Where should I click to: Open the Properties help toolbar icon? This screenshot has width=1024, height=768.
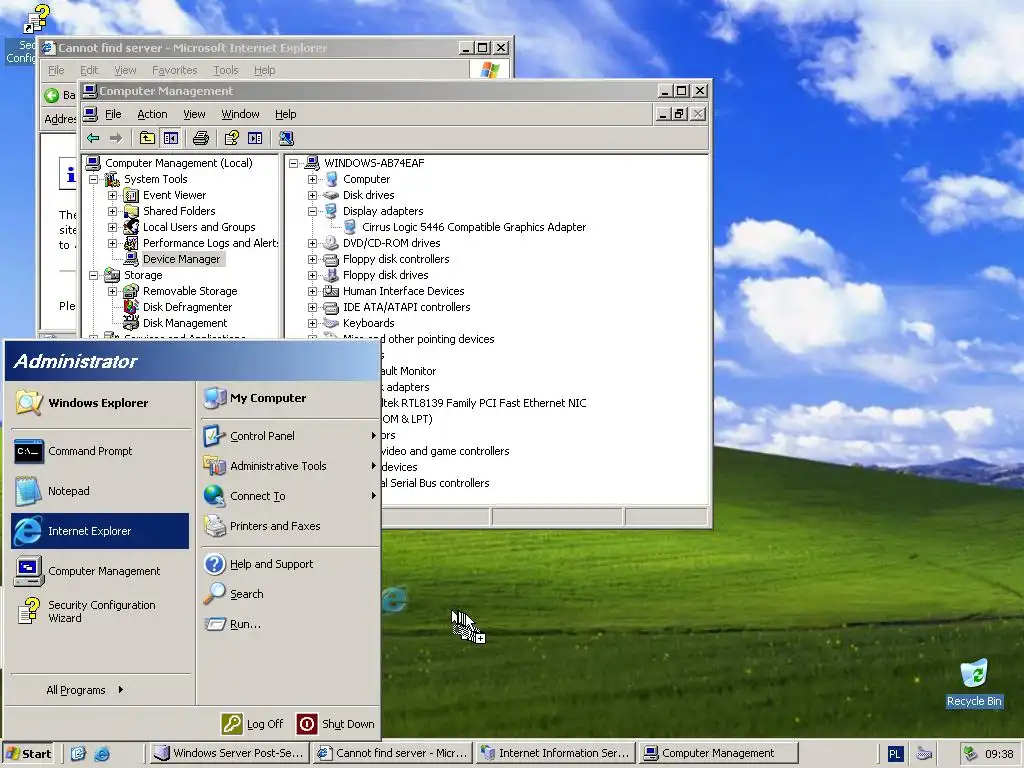232,138
